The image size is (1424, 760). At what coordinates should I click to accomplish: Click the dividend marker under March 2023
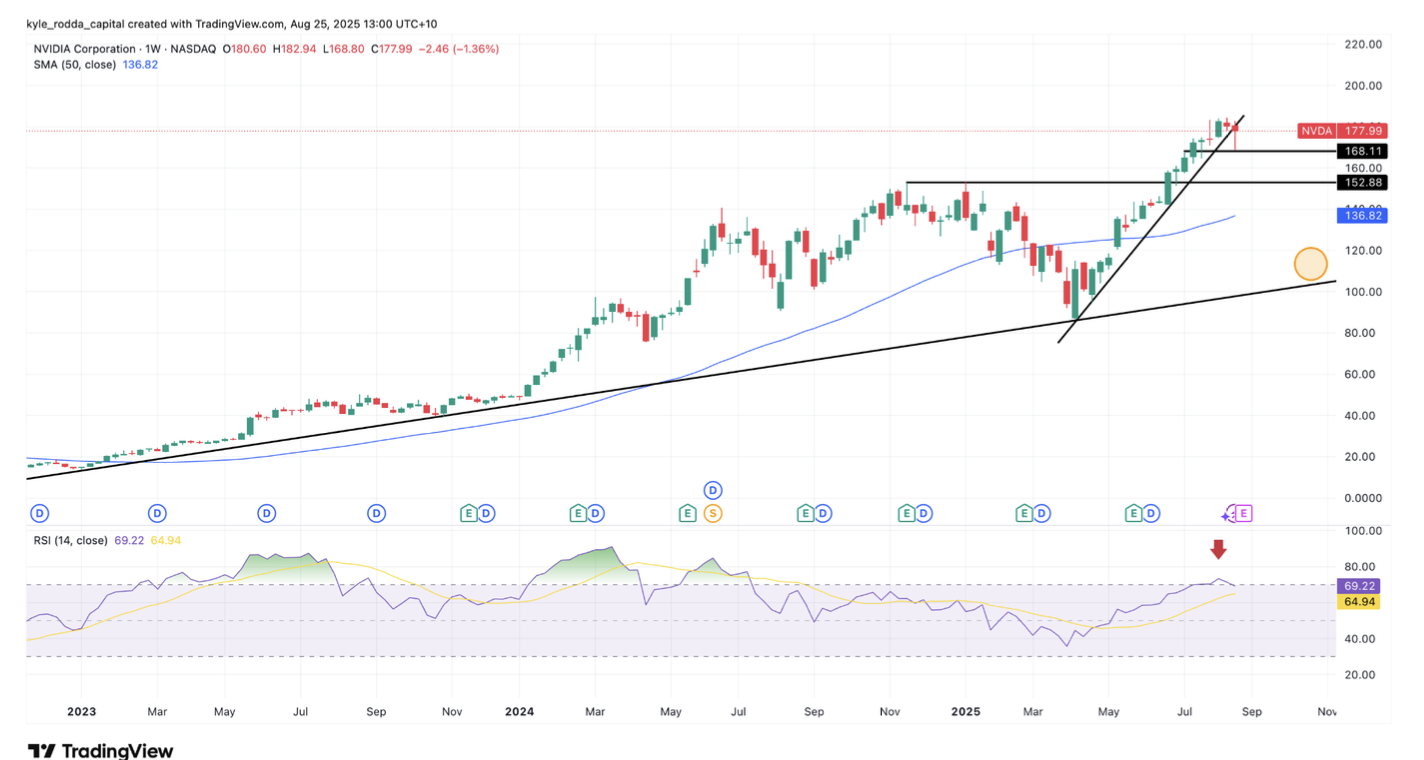[x=157, y=513]
